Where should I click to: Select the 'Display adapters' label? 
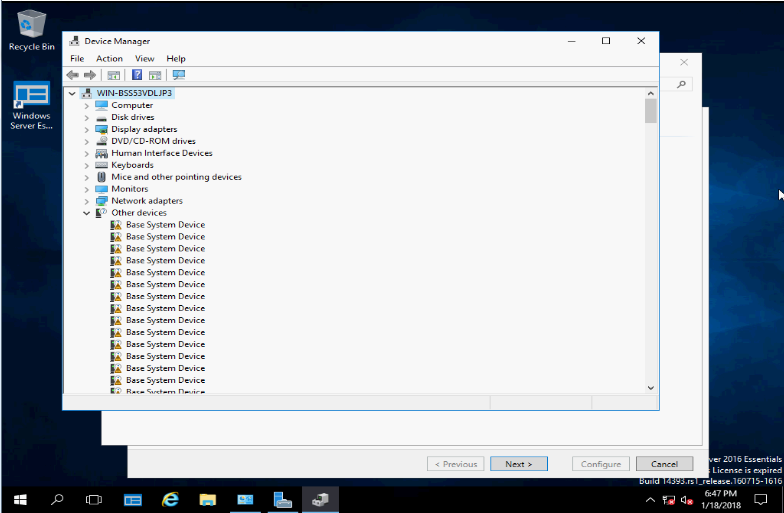(x=144, y=129)
